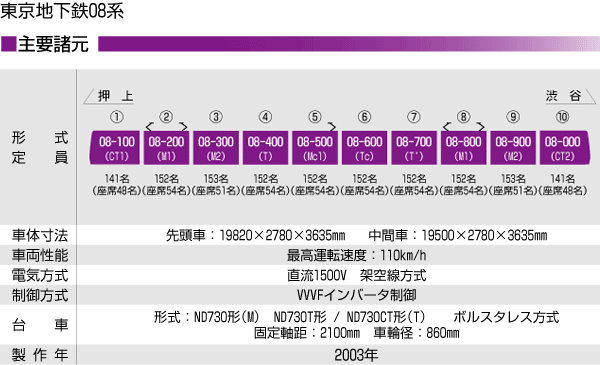Click the 最高運転速度:110km/h value
Image resolution: width=600 pixels, height=365 pixels.
[357, 255]
